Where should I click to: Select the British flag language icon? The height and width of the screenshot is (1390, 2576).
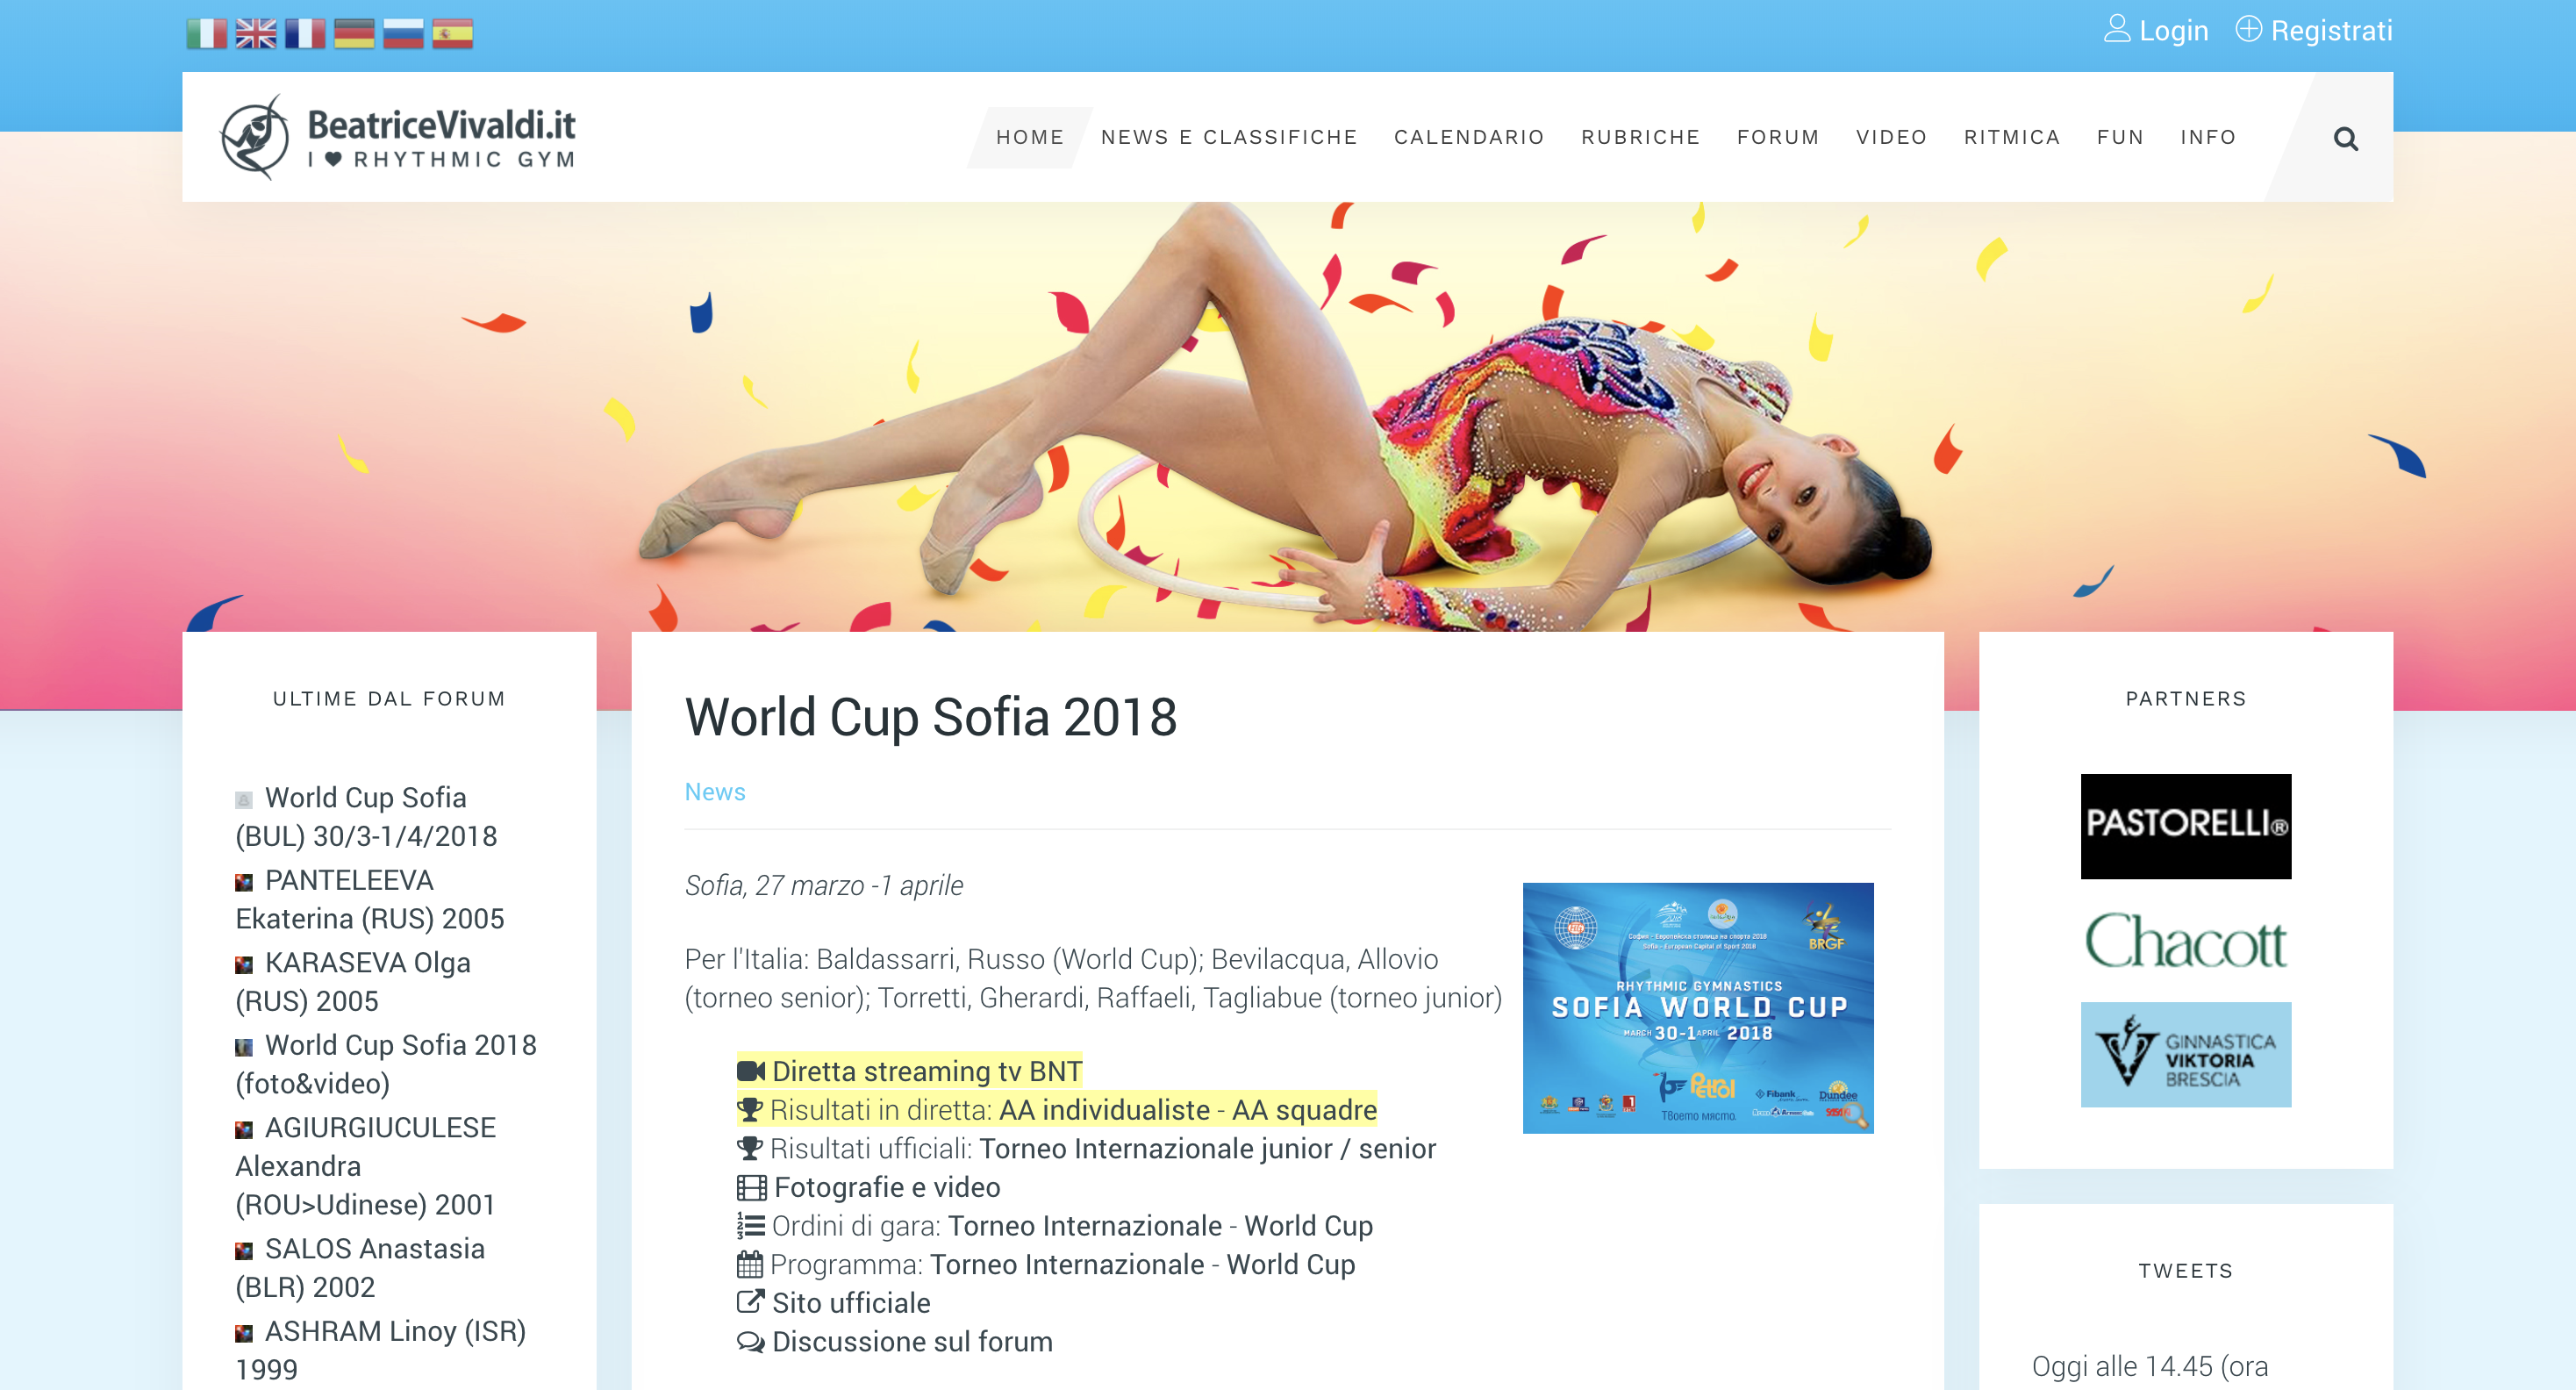(x=256, y=33)
